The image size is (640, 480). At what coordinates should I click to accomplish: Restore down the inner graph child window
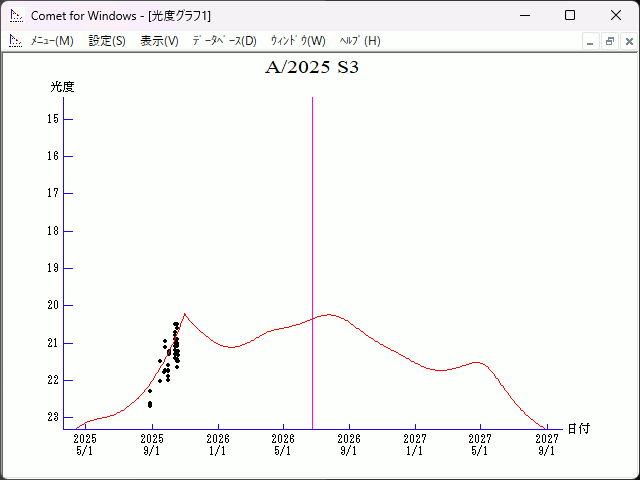[609, 41]
